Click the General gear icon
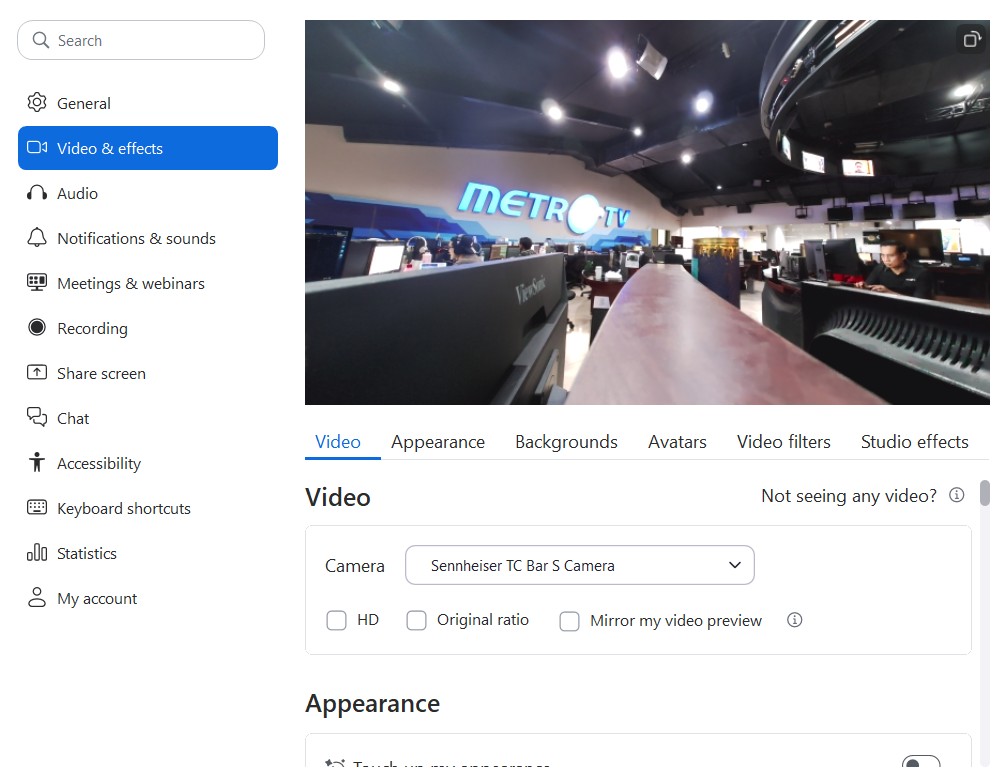 coord(37,103)
